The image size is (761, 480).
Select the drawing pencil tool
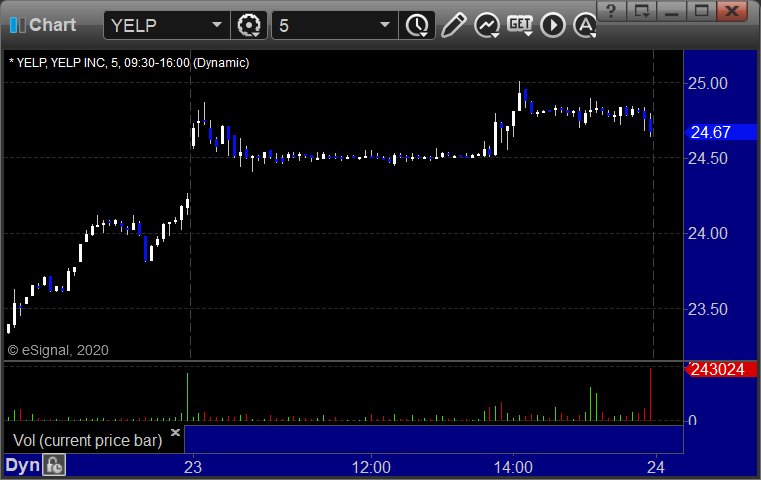point(453,25)
